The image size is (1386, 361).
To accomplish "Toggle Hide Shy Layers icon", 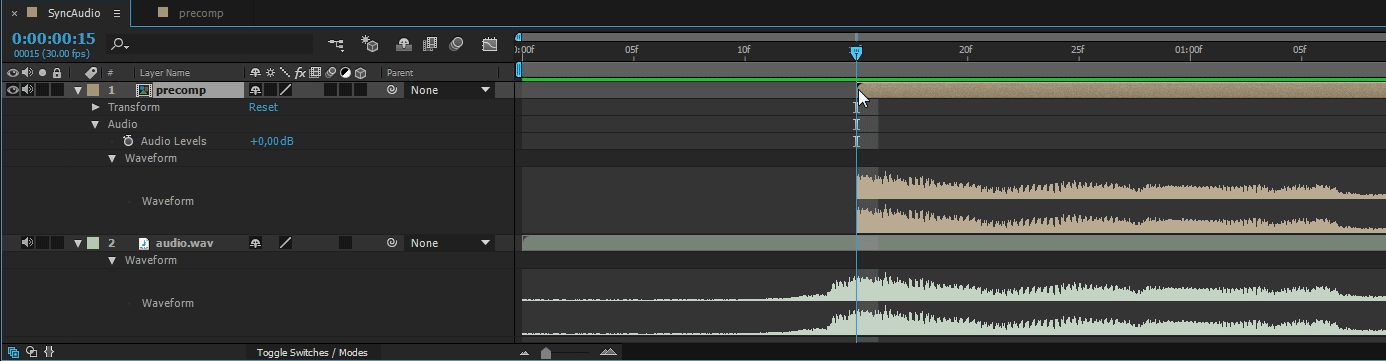I will [403, 44].
